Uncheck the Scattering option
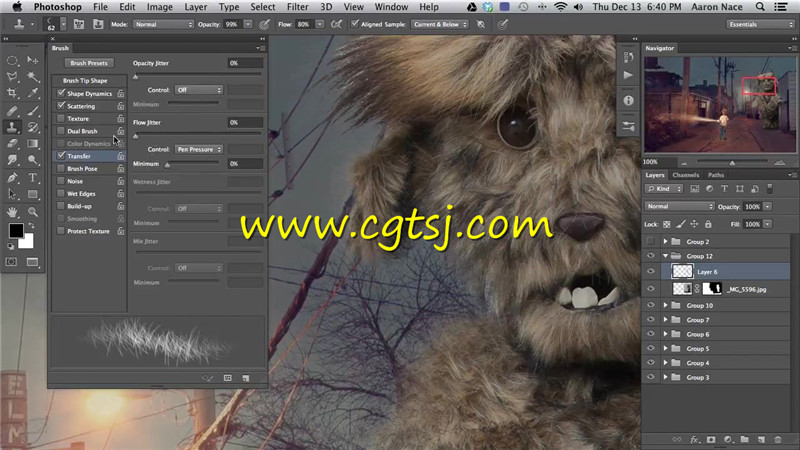This screenshot has width=800, height=450. [61, 106]
